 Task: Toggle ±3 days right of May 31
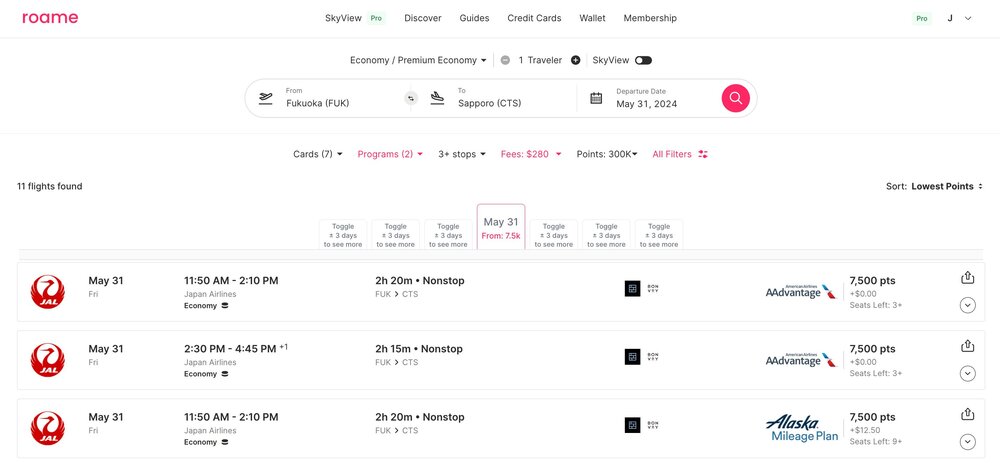553,235
